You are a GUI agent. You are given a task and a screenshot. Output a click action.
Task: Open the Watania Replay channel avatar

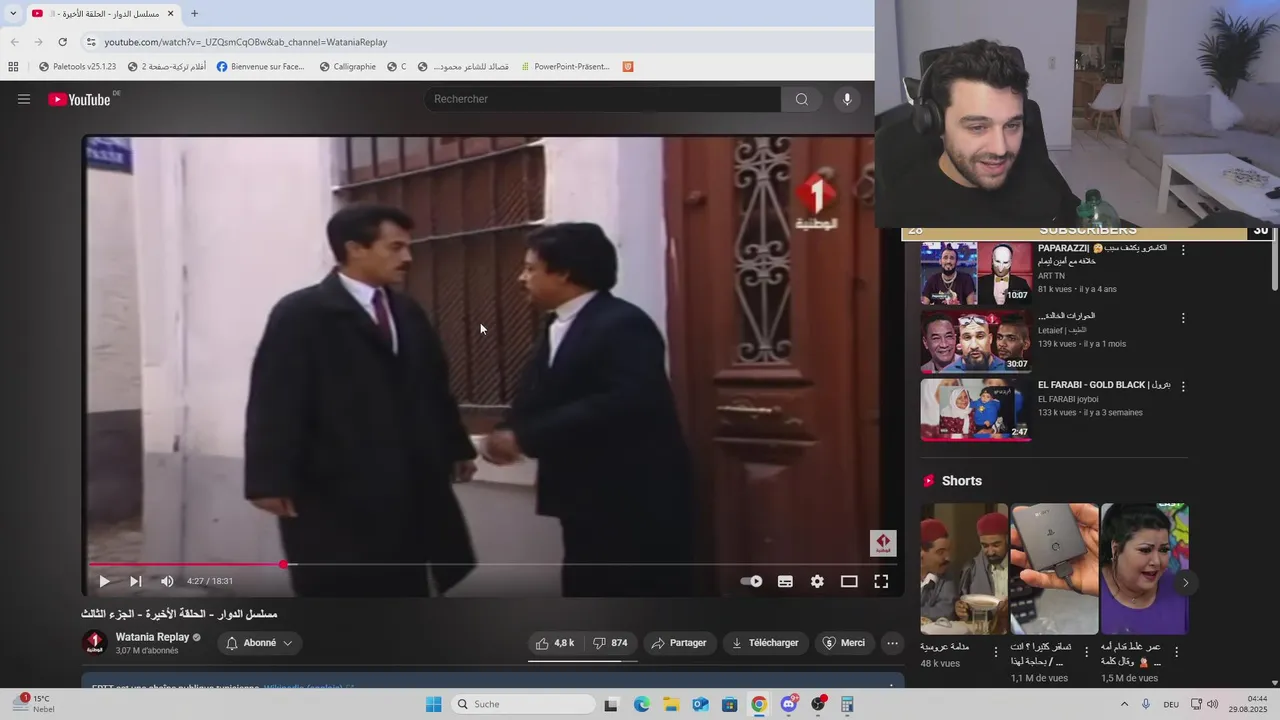94,643
